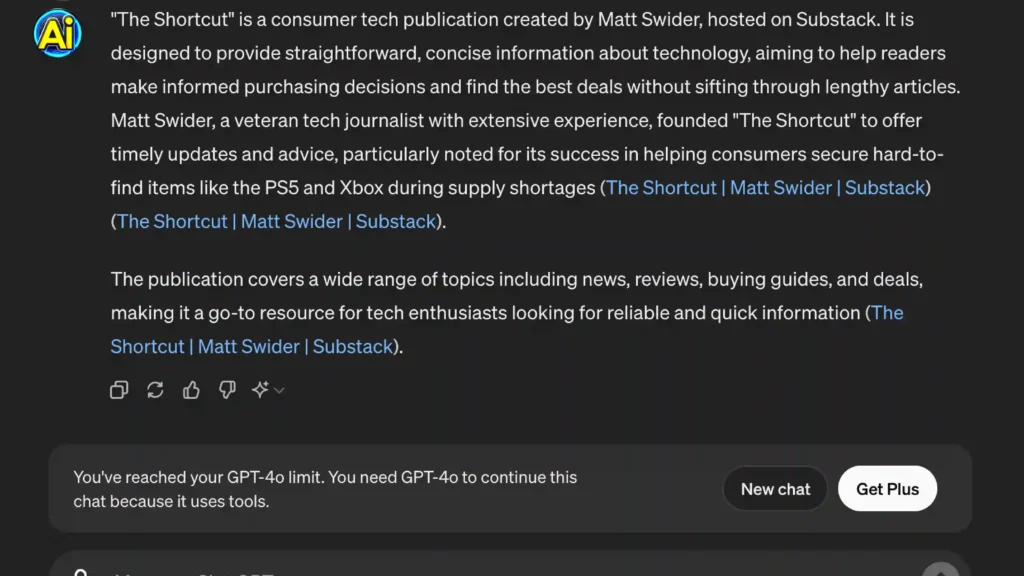Click the attach file paperclip icon
This screenshot has height=576, width=1024.
(80, 572)
